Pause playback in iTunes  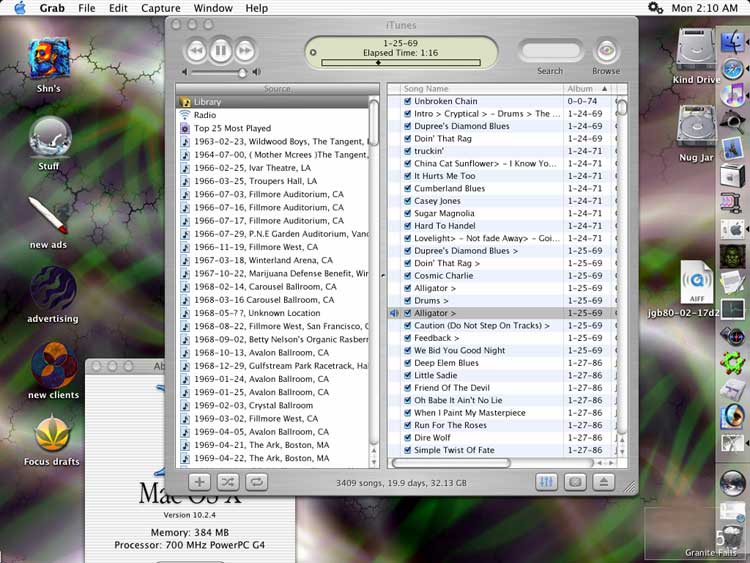[221, 50]
